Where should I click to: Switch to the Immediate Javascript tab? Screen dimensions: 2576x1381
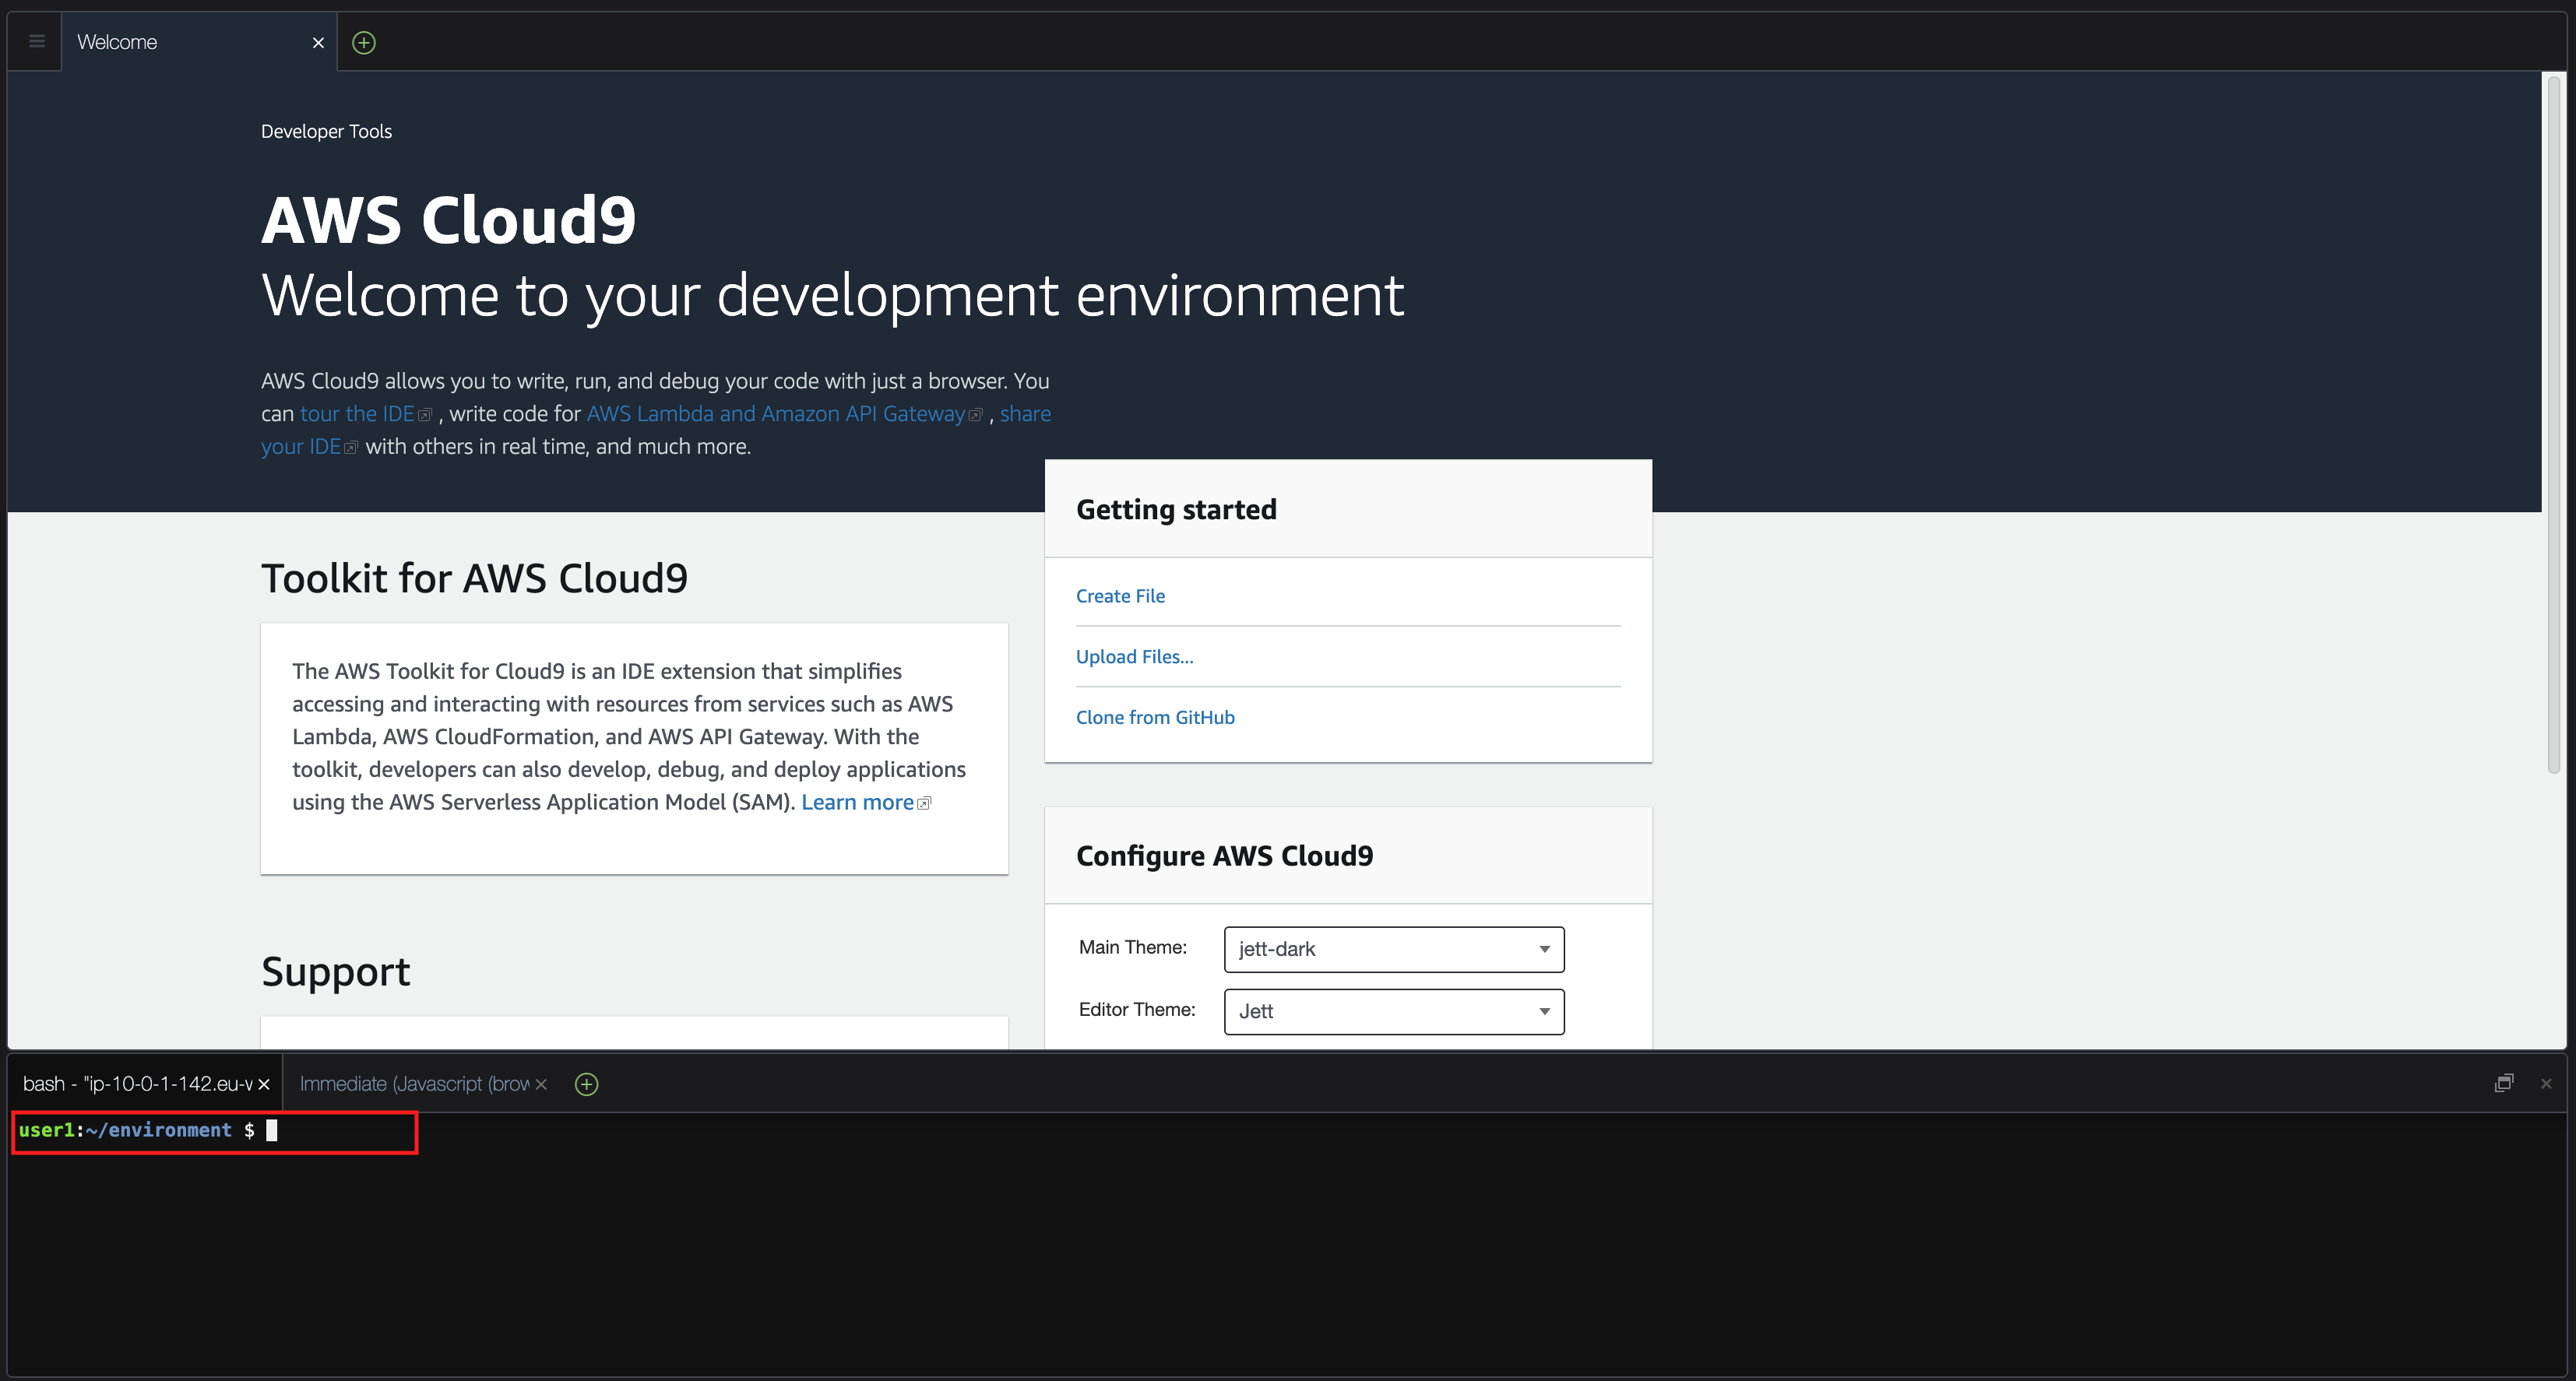coord(414,1084)
